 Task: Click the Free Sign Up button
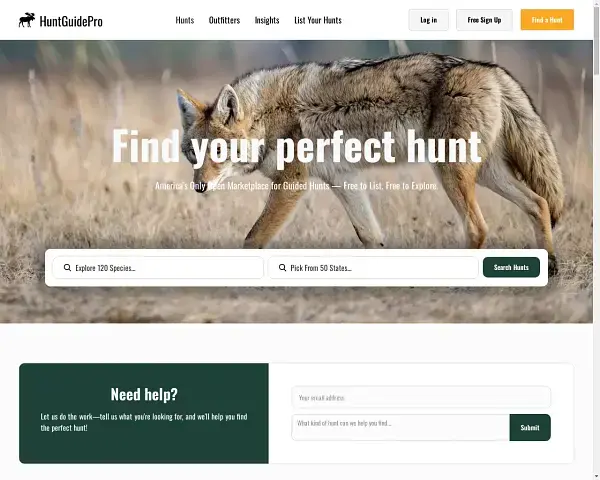484,20
